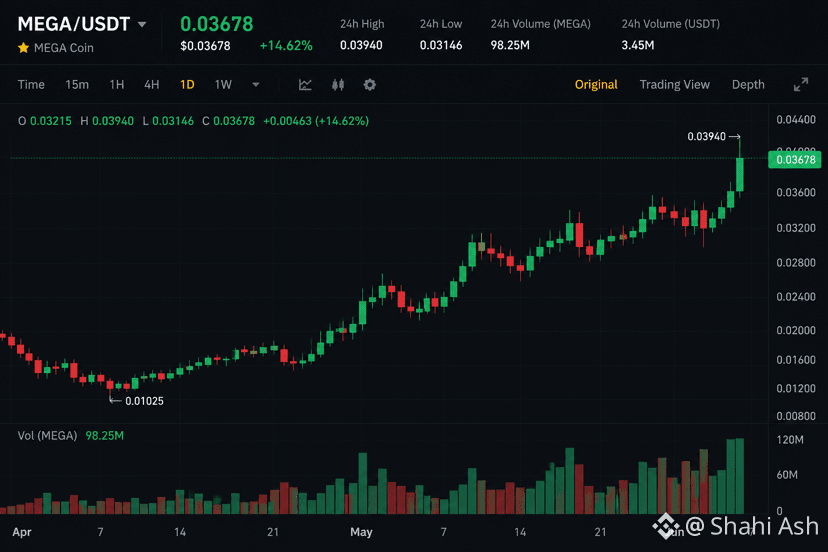Click the current price tag 0.03678 on axis
The image size is (828, 552).
point(795,160)
